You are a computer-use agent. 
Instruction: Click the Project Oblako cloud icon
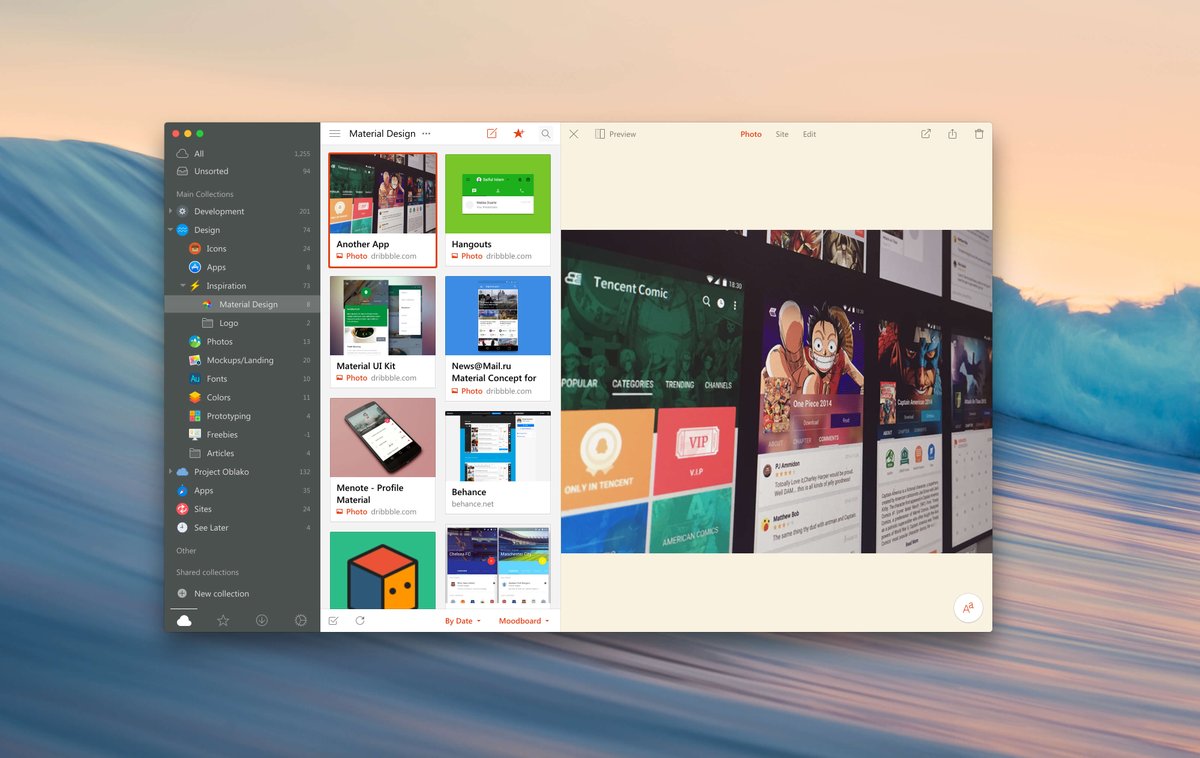point(183,472)
